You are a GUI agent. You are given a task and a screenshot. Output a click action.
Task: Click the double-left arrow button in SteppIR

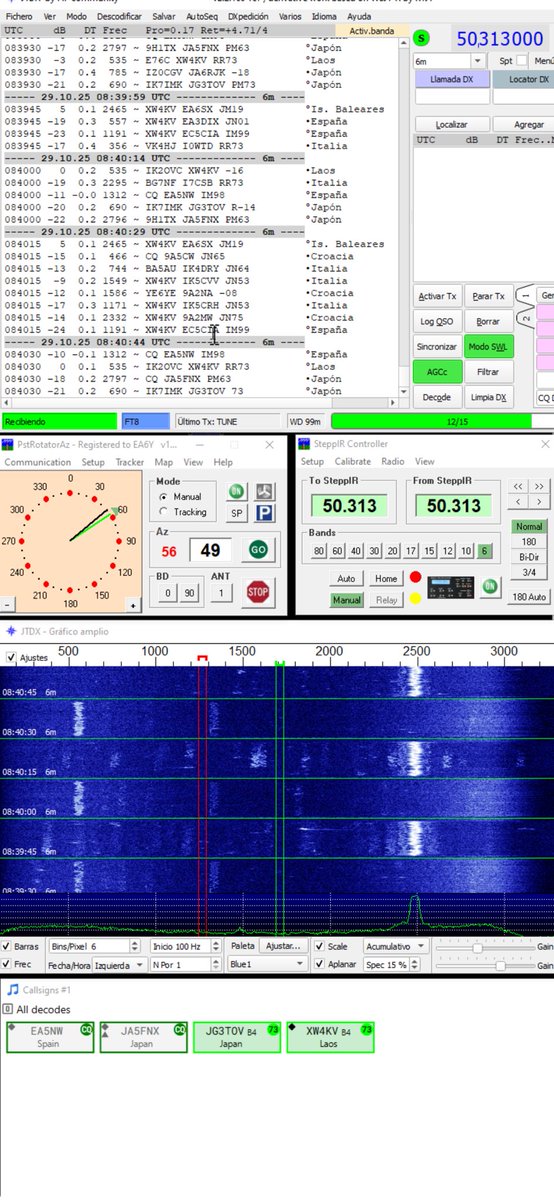click(x=519, y=486)
